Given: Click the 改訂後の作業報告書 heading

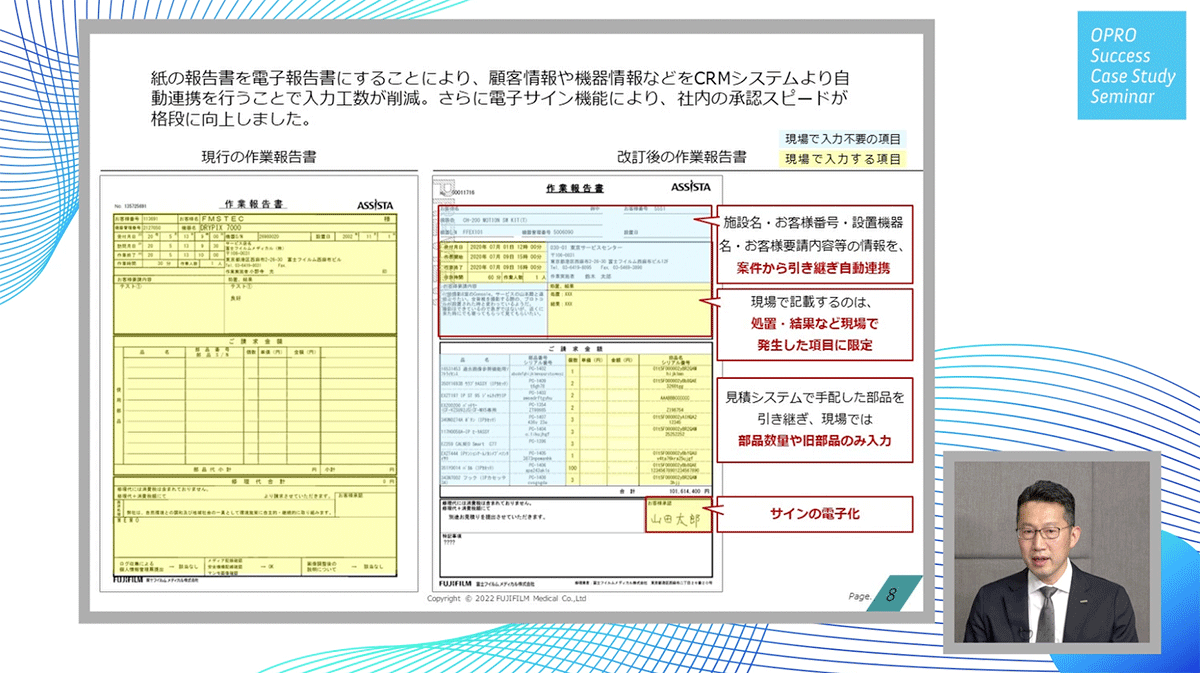Looking at the screenshot, I should click(683, 157).
